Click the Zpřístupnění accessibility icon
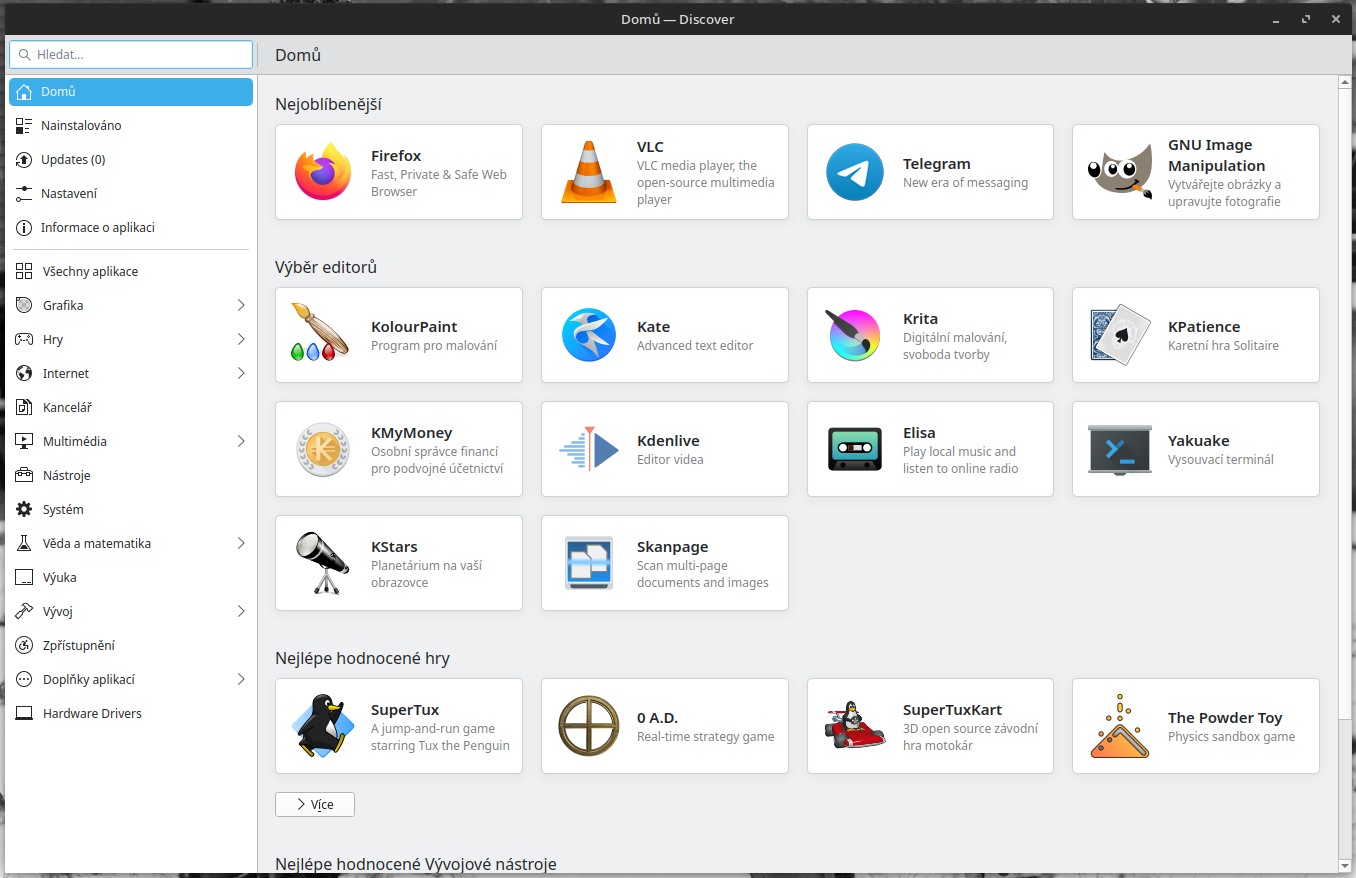 pyautogui.click(x=24, y=646)
